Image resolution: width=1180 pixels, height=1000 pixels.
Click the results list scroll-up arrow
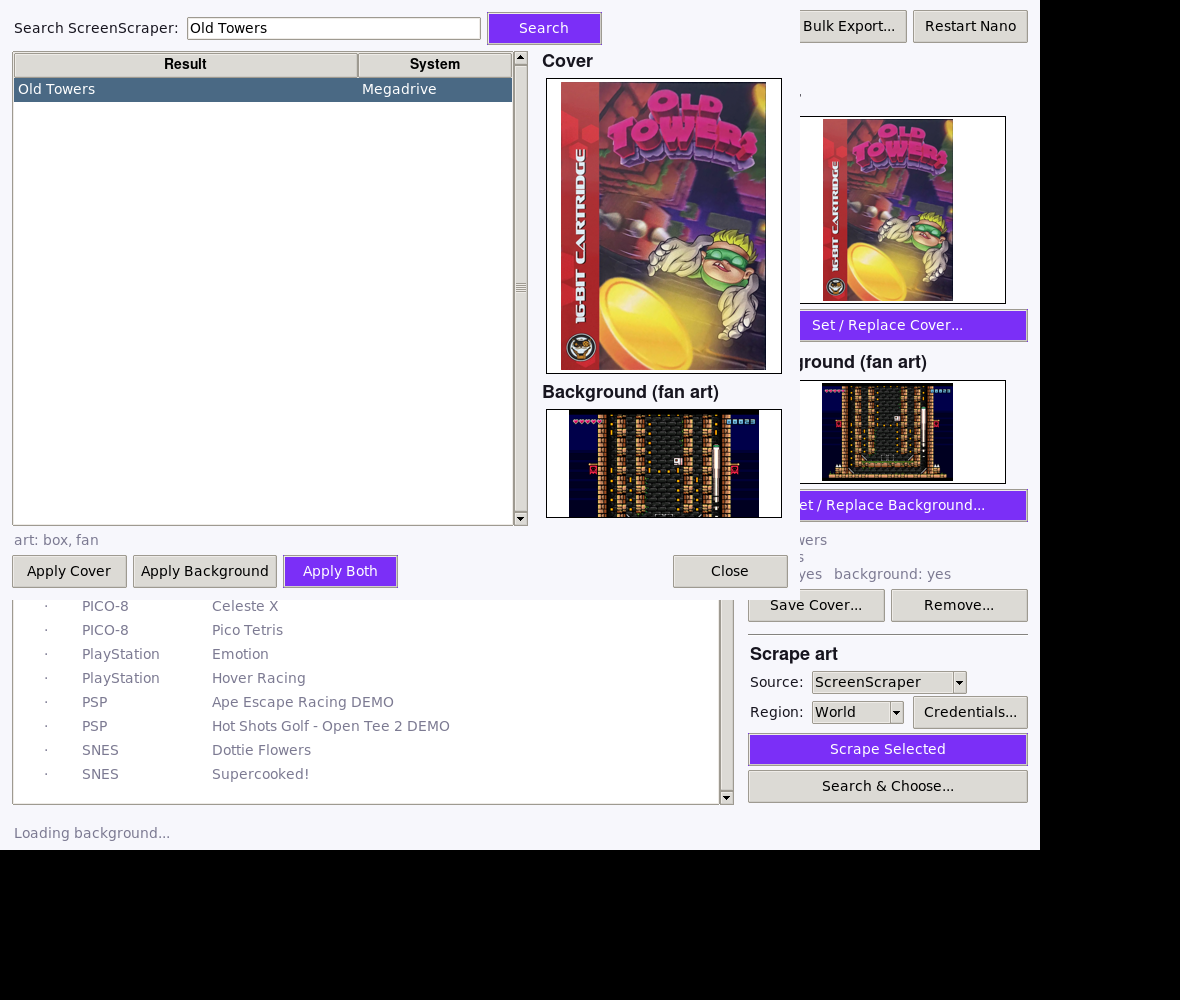pos(520,59)
